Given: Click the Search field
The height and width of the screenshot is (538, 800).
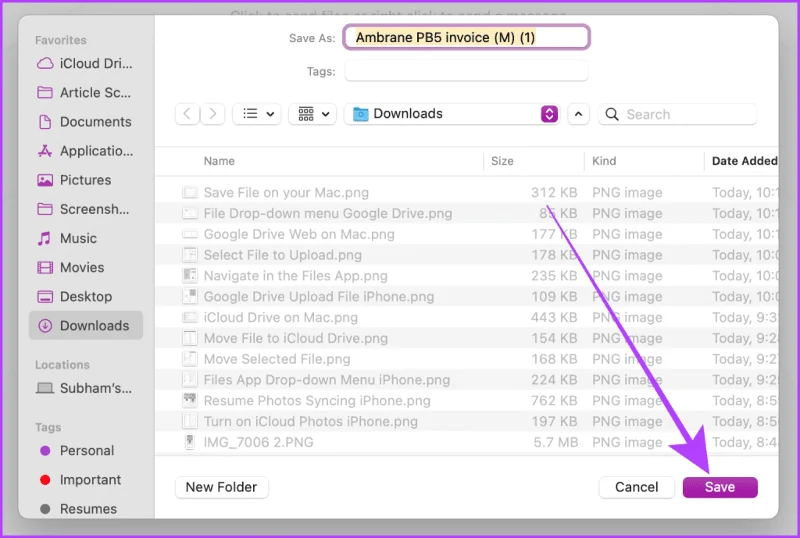Looking at the screenshot, I should click(x=678, y=114).
